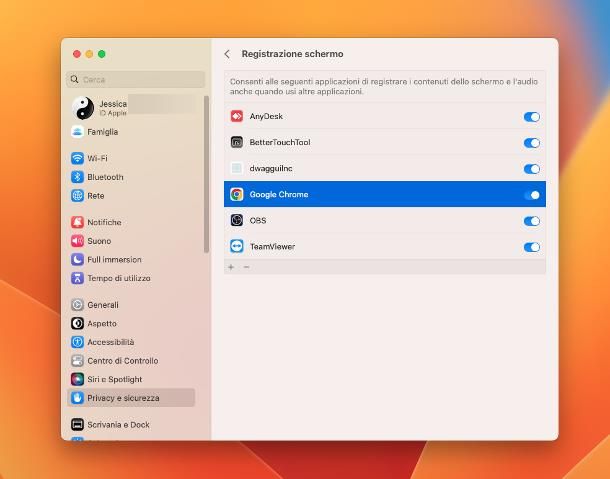Image resolution: width=610 pixels, height=479 pixels.
Task: Click the magnifying glass search icon
Action: [74, 79]
